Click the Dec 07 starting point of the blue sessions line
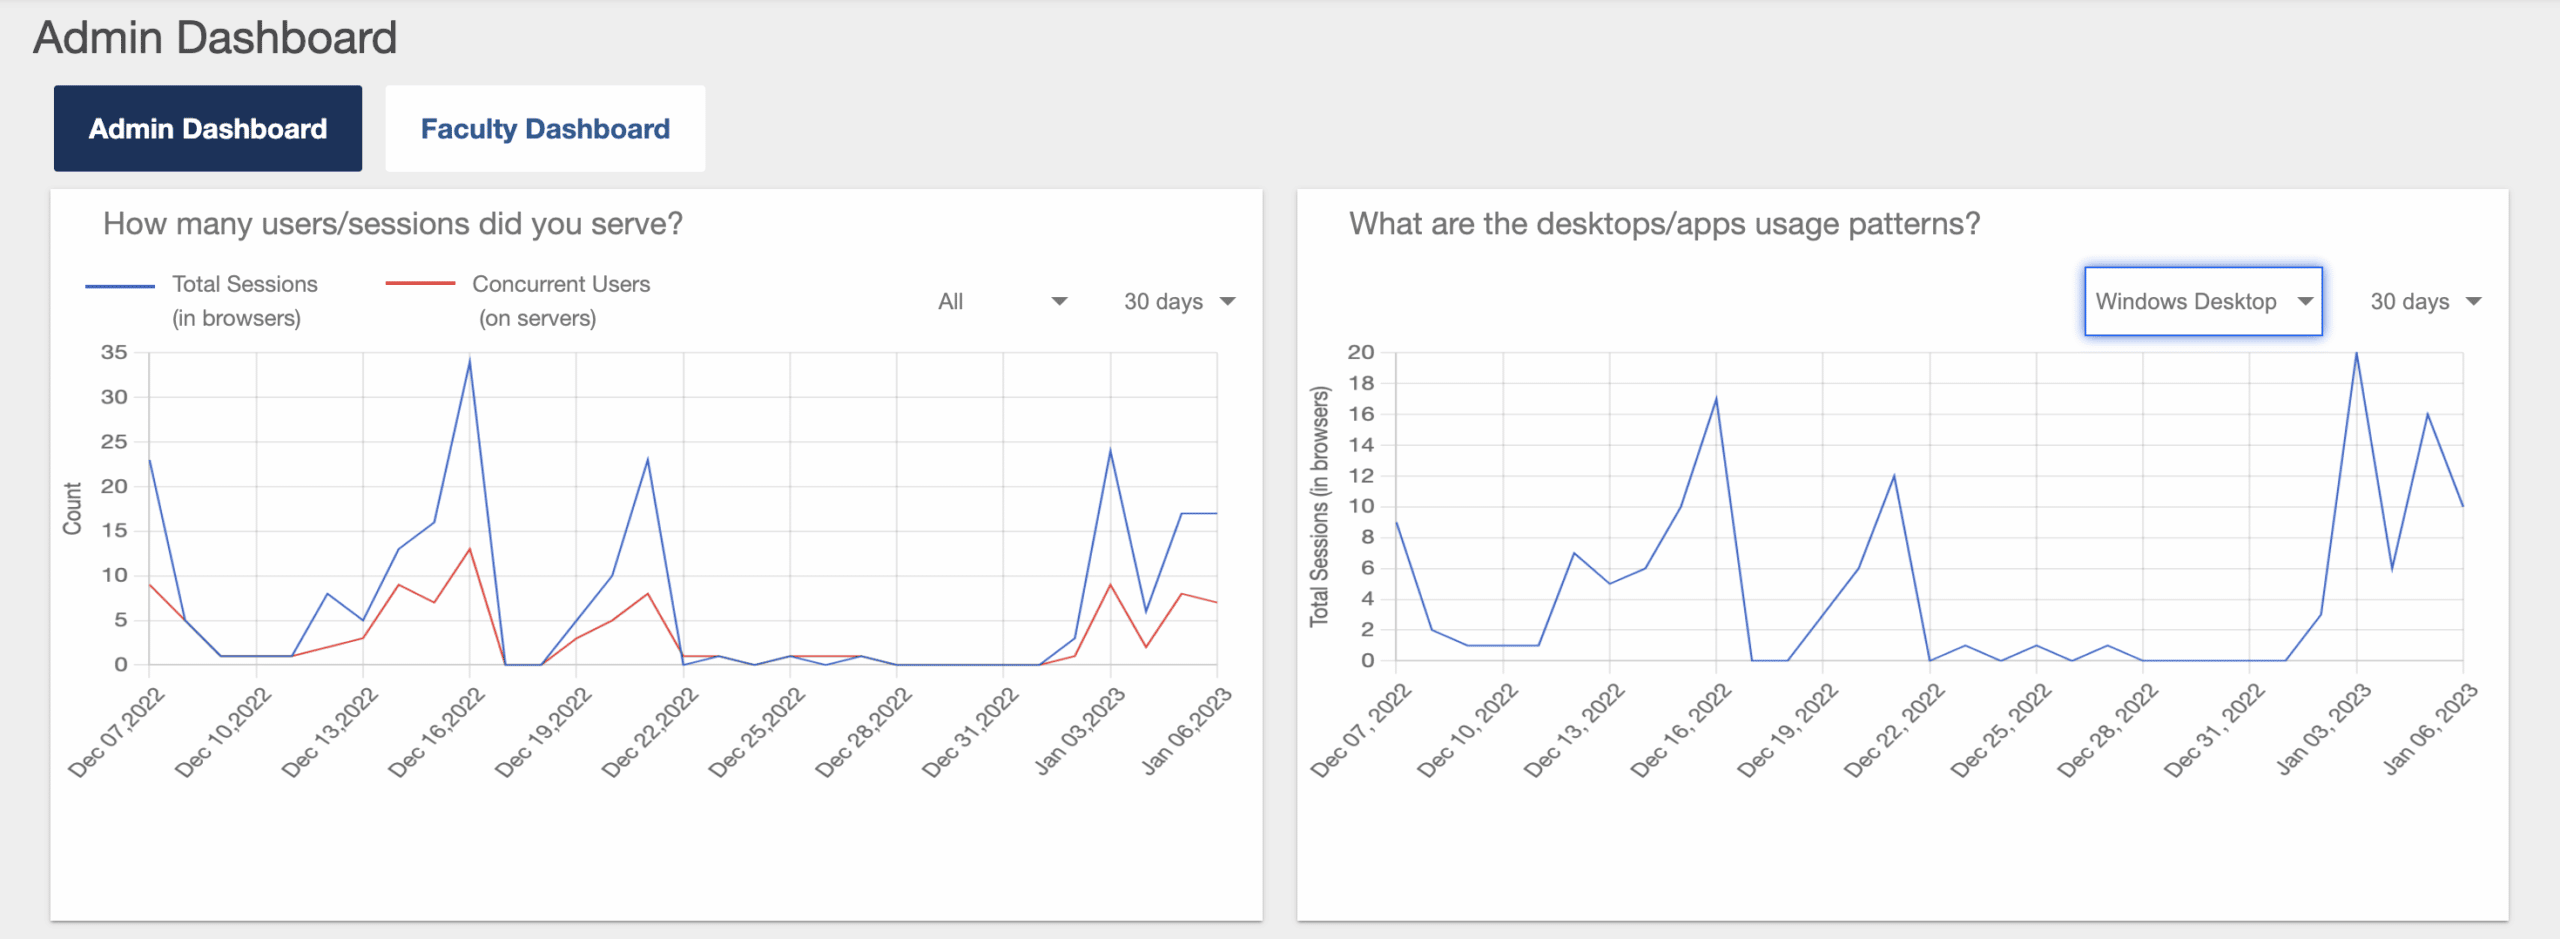The height and width of the screenshot is (939, 2560). (x=150, y=460)
